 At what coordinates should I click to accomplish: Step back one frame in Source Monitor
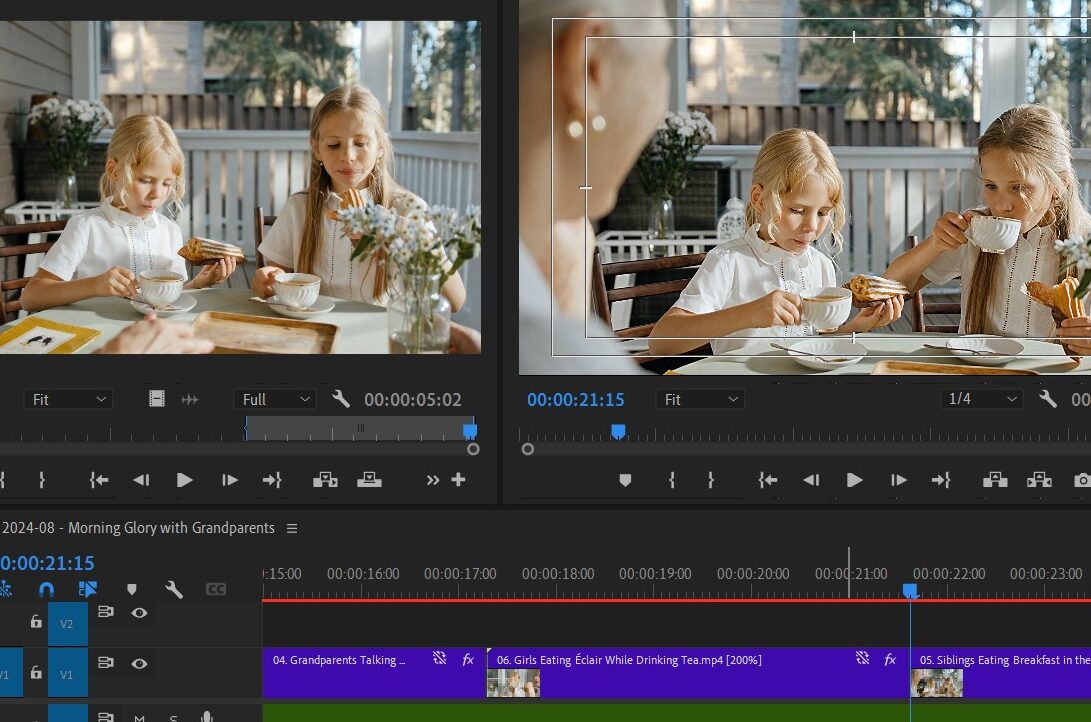coord(141,480)
